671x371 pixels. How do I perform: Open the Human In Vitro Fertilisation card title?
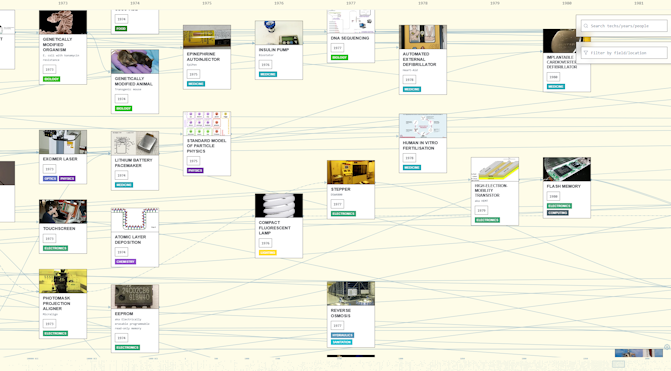420,145
